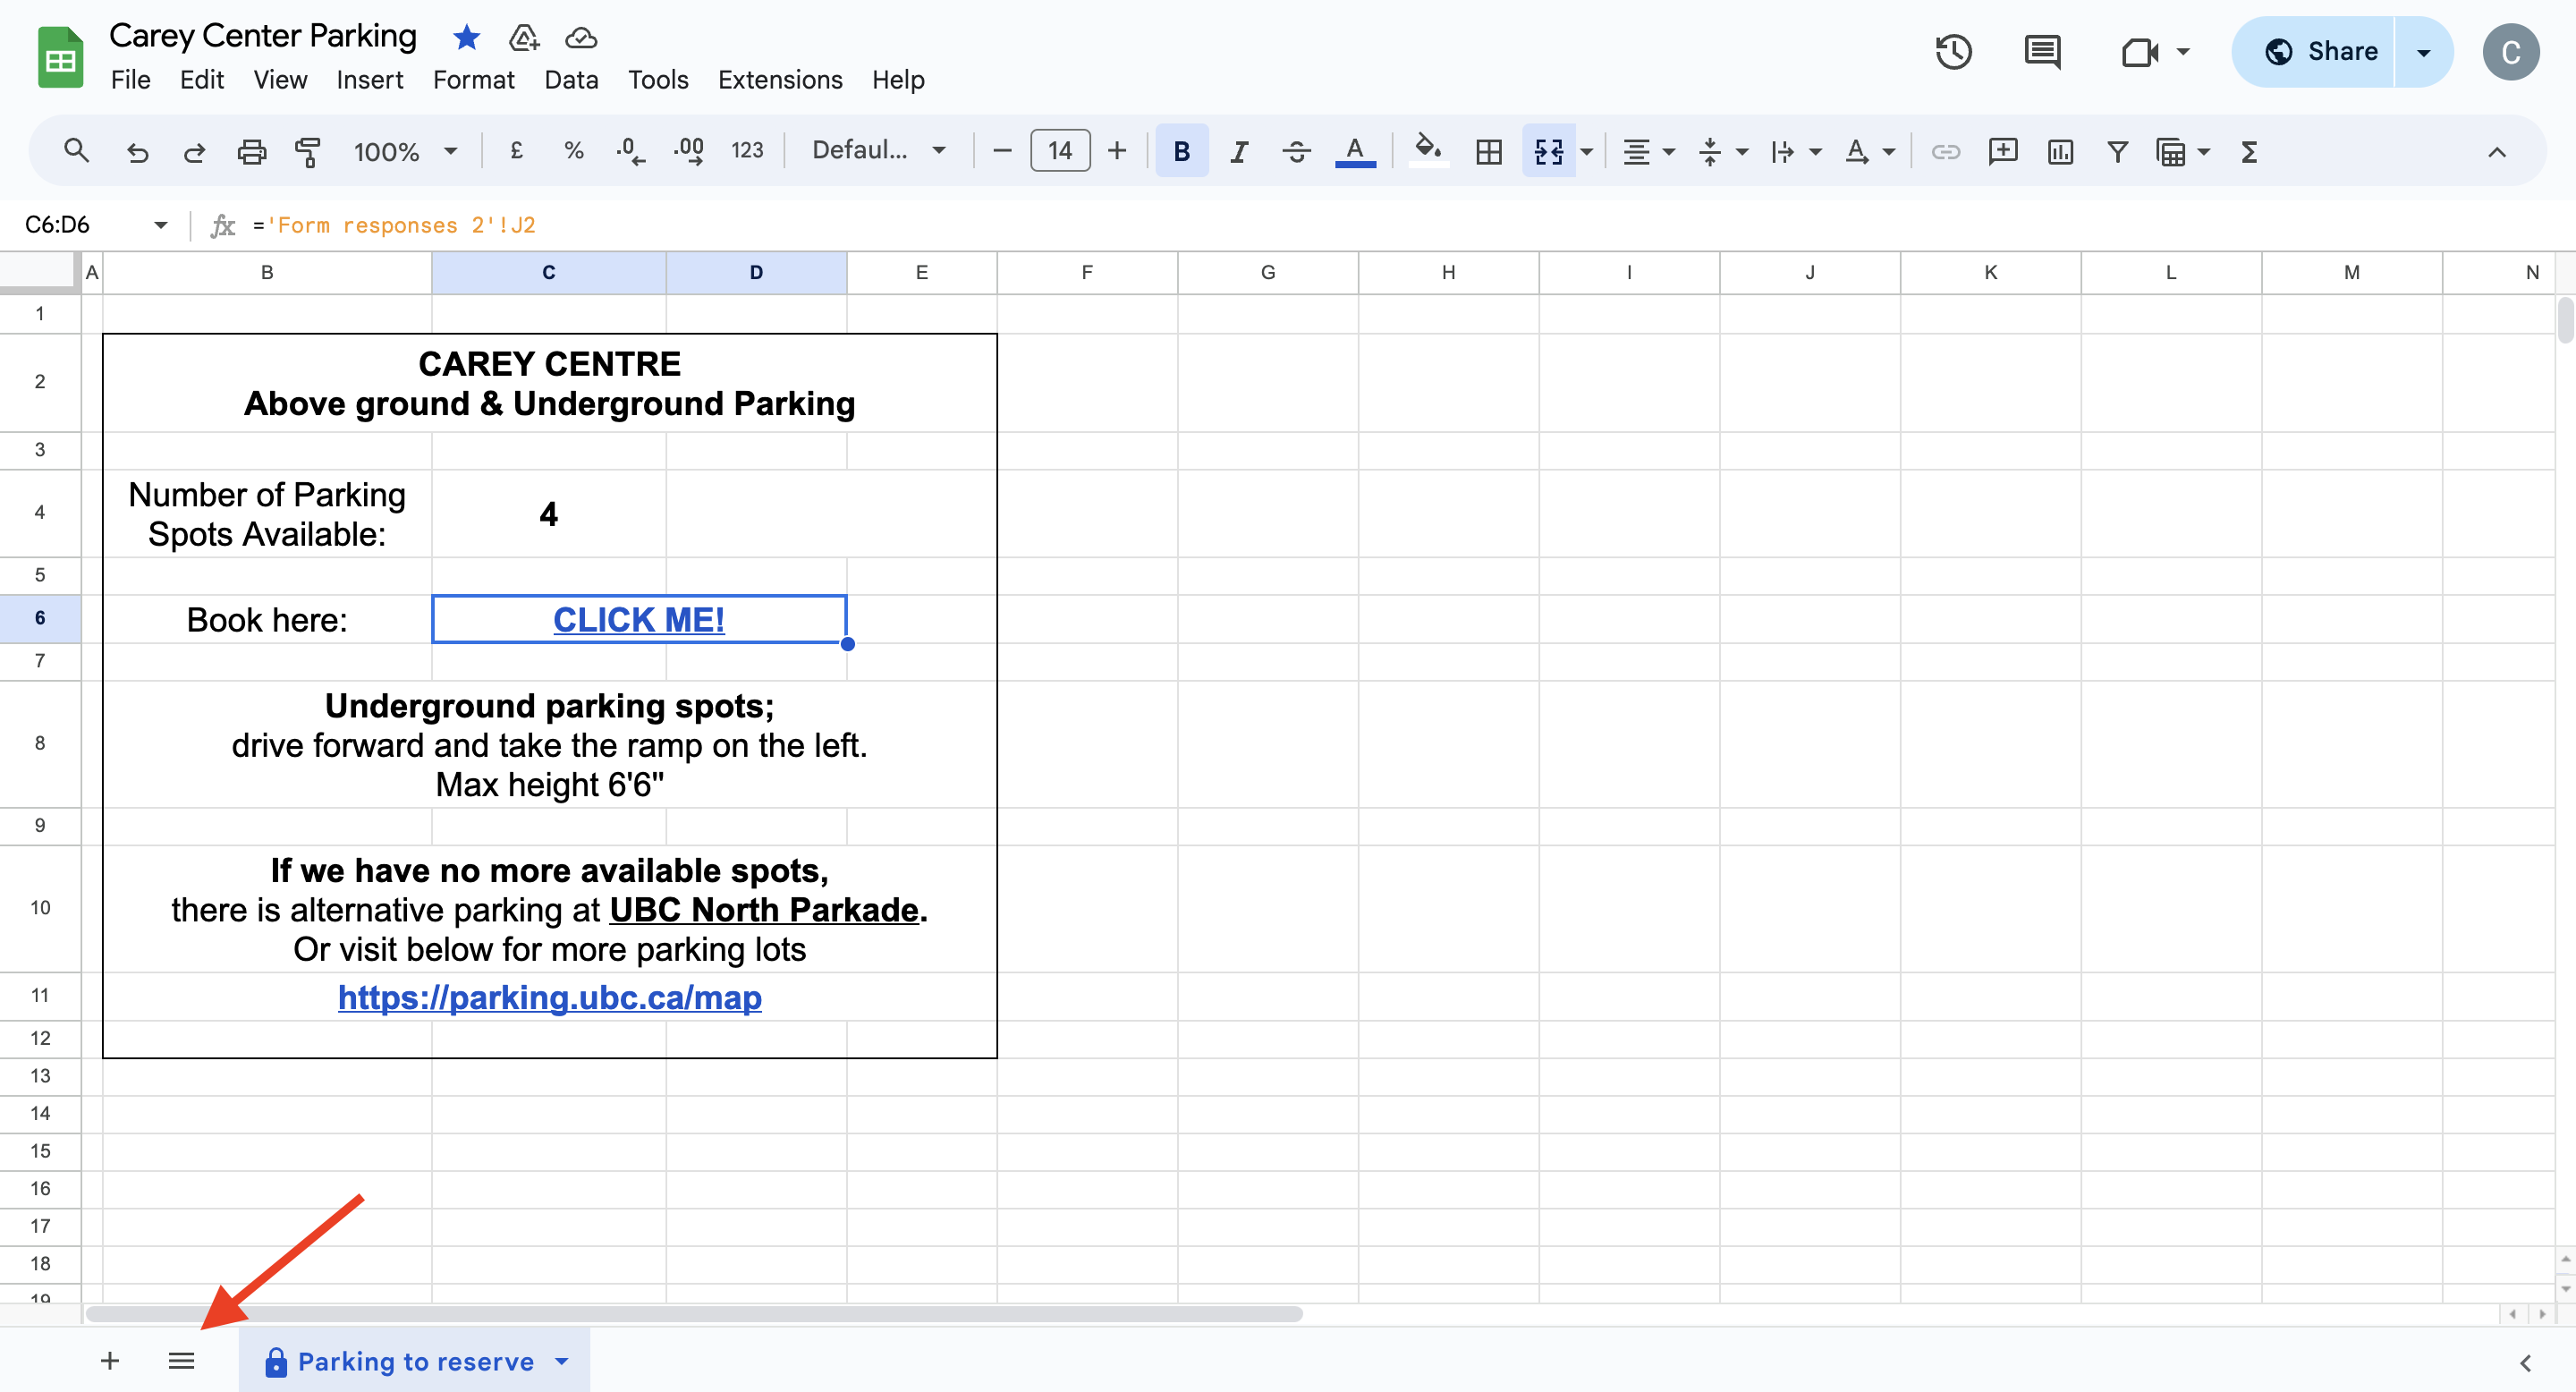This screenshot has width=2576, height=1392.
Task: Click the borders grid icon
Action: click(1488, 151)
